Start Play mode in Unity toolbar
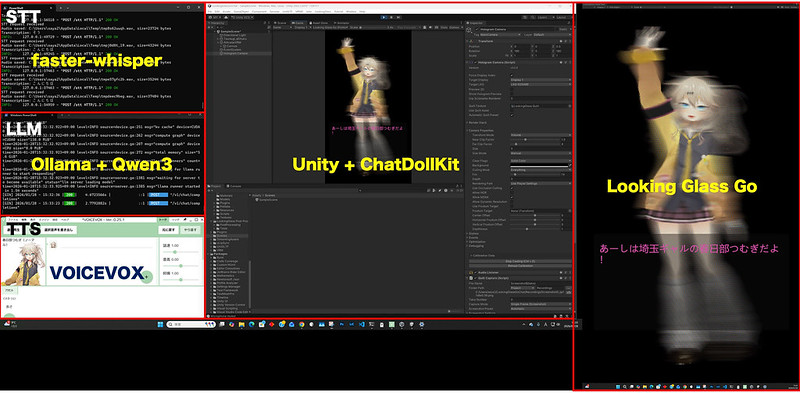This screenshot has width=800, height=393. (x=384, y=17)
